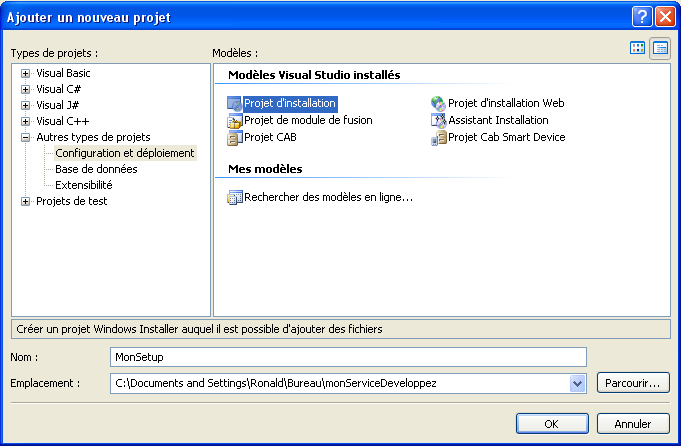Select the Projet Cab Smart Device icon
This screenshot has width=681, height=446.
[438, 137]
